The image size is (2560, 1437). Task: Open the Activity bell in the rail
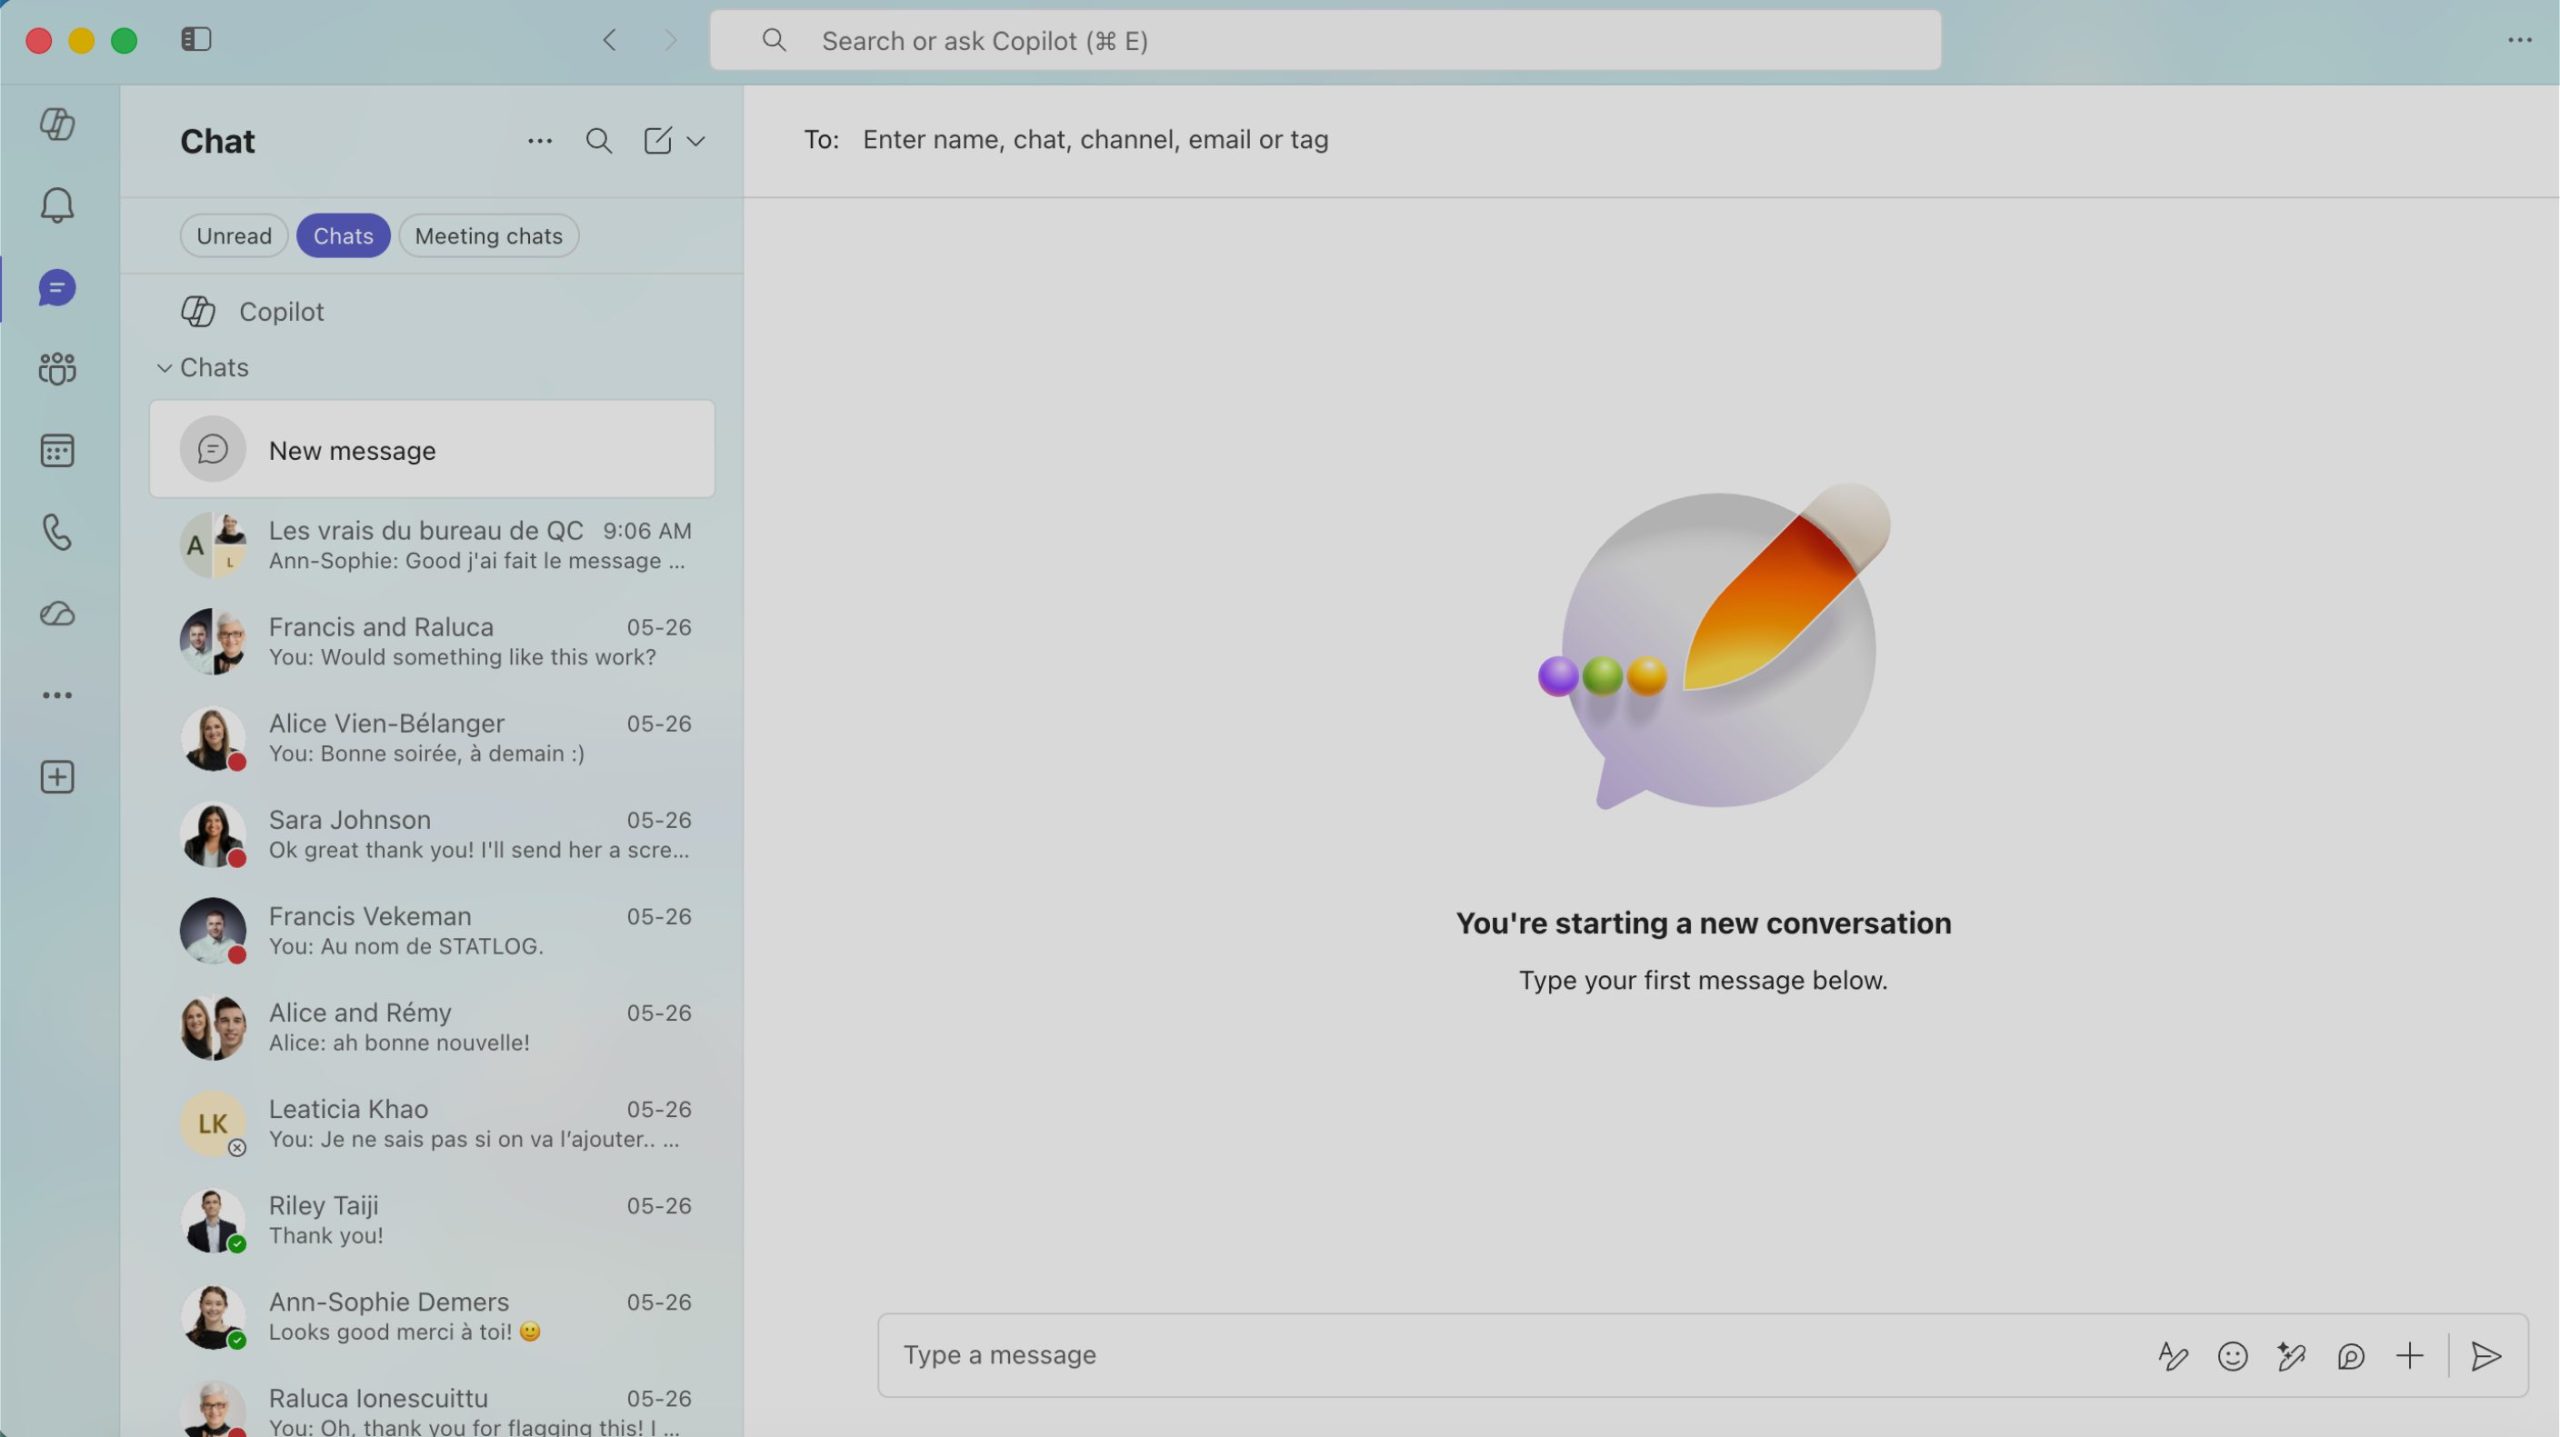(x=57, y=206)
